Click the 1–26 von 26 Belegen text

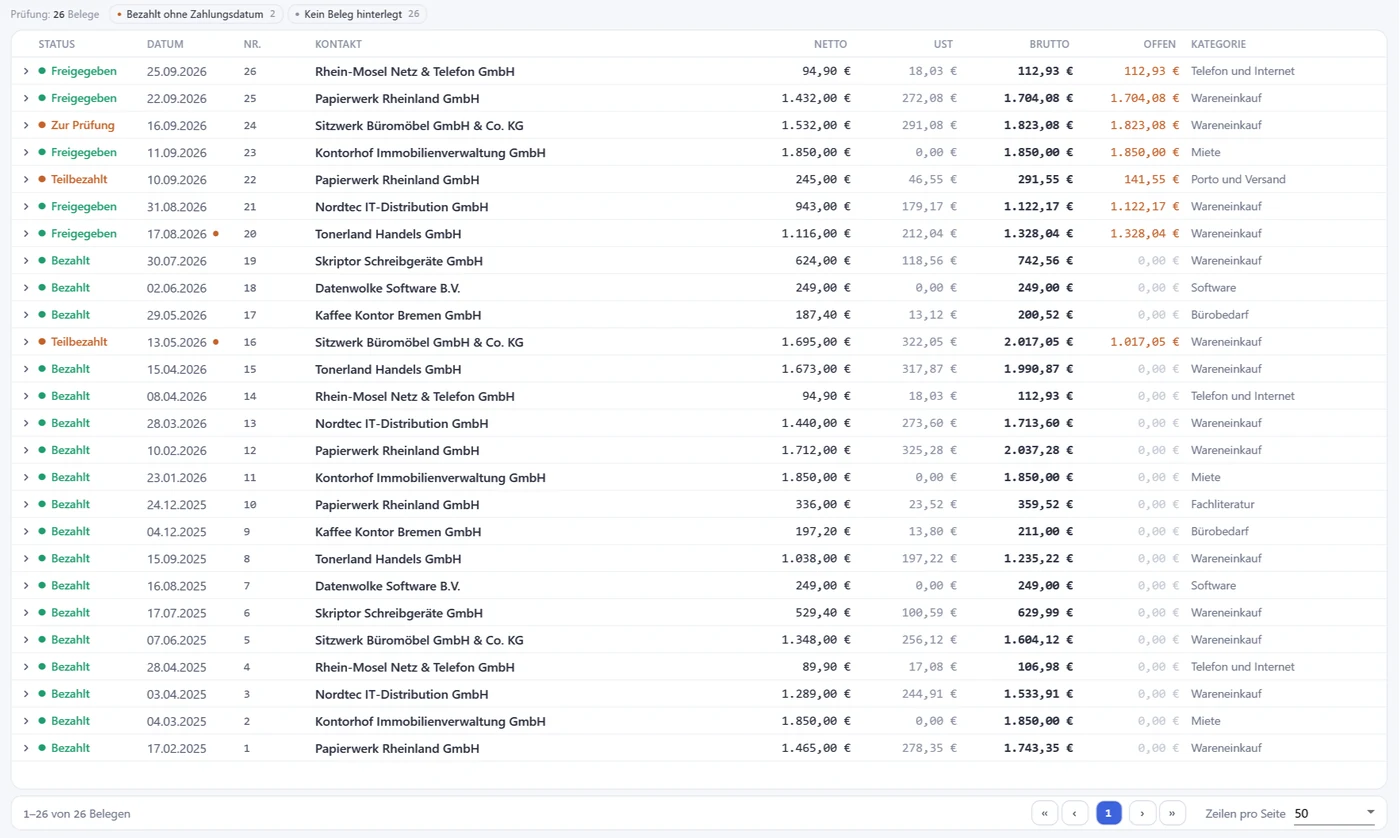77,814
